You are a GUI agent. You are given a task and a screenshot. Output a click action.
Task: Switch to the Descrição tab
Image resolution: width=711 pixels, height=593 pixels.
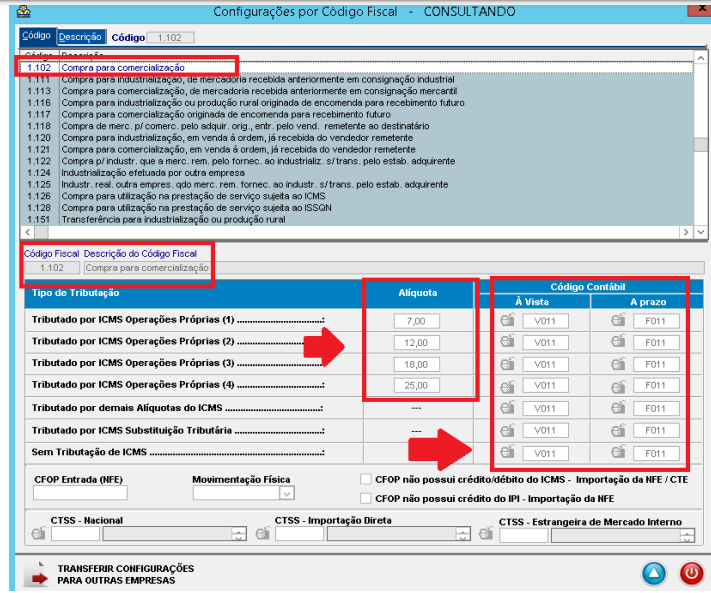[80, 37]
